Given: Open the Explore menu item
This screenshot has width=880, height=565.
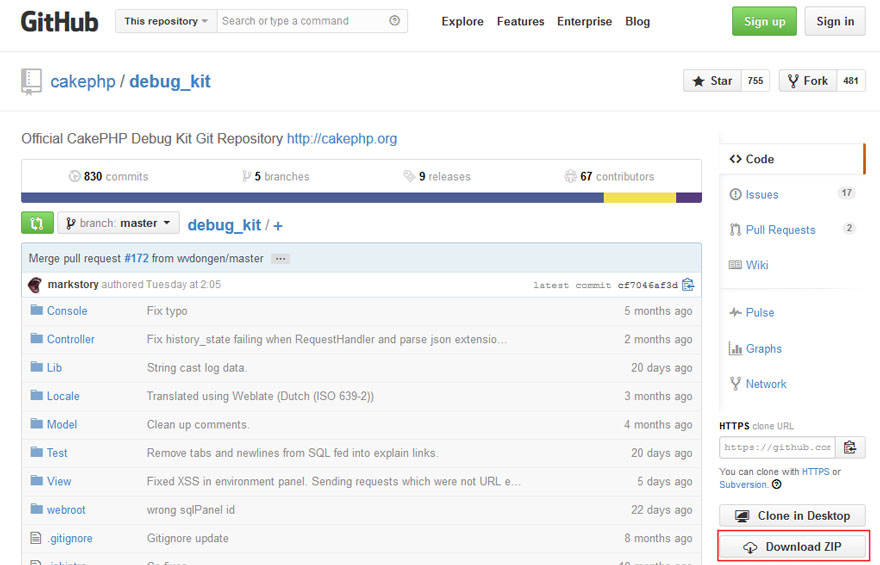Looking at the screenshot, I should click(462, 21).
